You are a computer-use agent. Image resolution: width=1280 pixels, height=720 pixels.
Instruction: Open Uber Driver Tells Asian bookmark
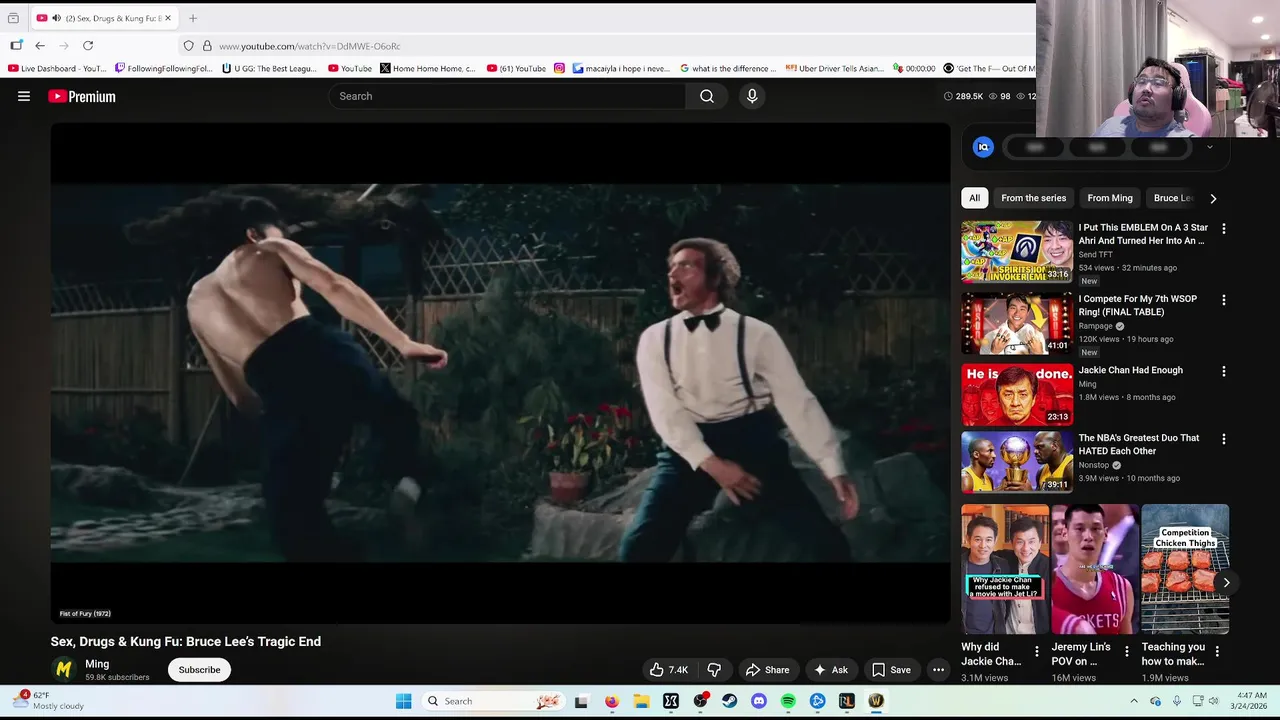[x=836, y=69]
